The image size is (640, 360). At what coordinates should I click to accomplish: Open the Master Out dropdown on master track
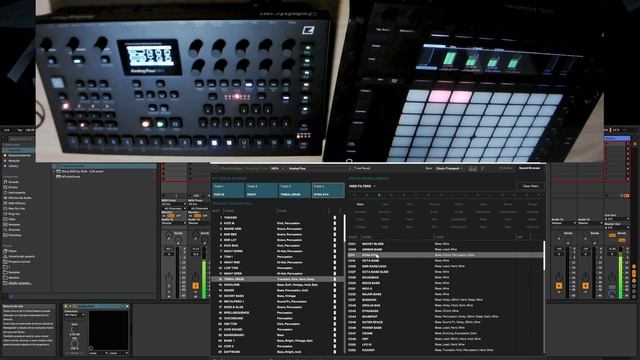616,228
